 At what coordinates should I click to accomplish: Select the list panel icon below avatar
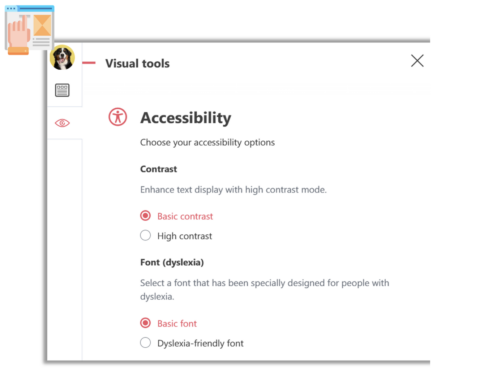(62, 90)
